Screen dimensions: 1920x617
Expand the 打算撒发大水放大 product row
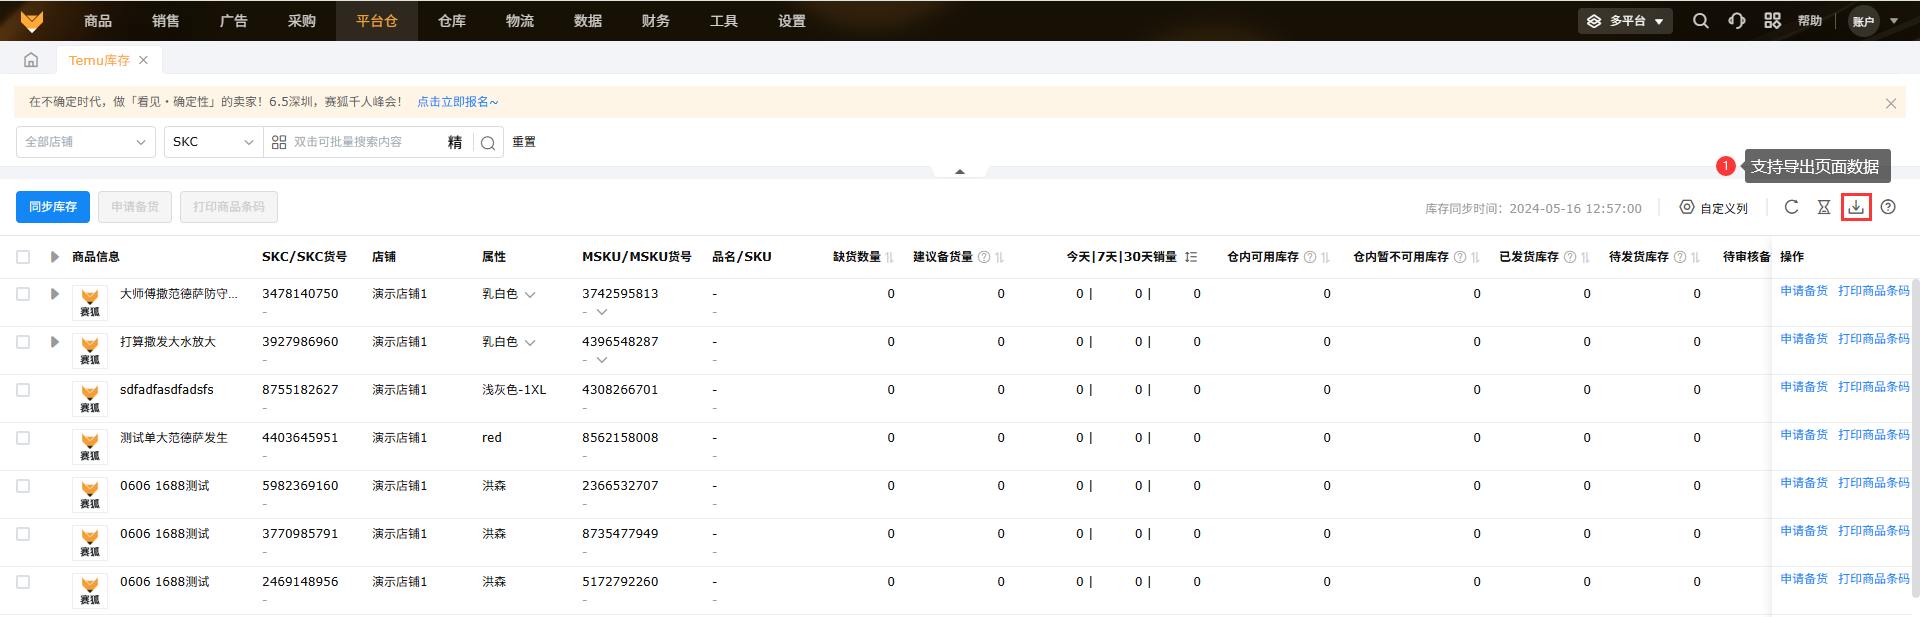(54, 342)
